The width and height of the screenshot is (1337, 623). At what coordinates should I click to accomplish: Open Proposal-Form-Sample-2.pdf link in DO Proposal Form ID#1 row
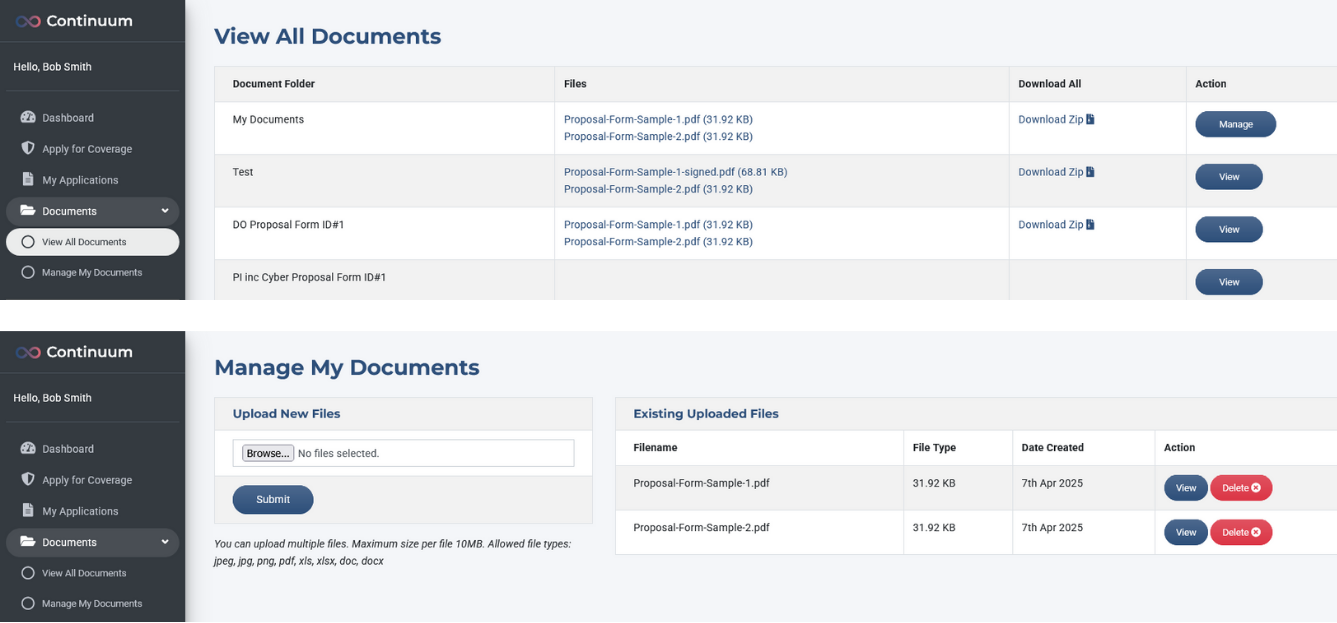658,242
